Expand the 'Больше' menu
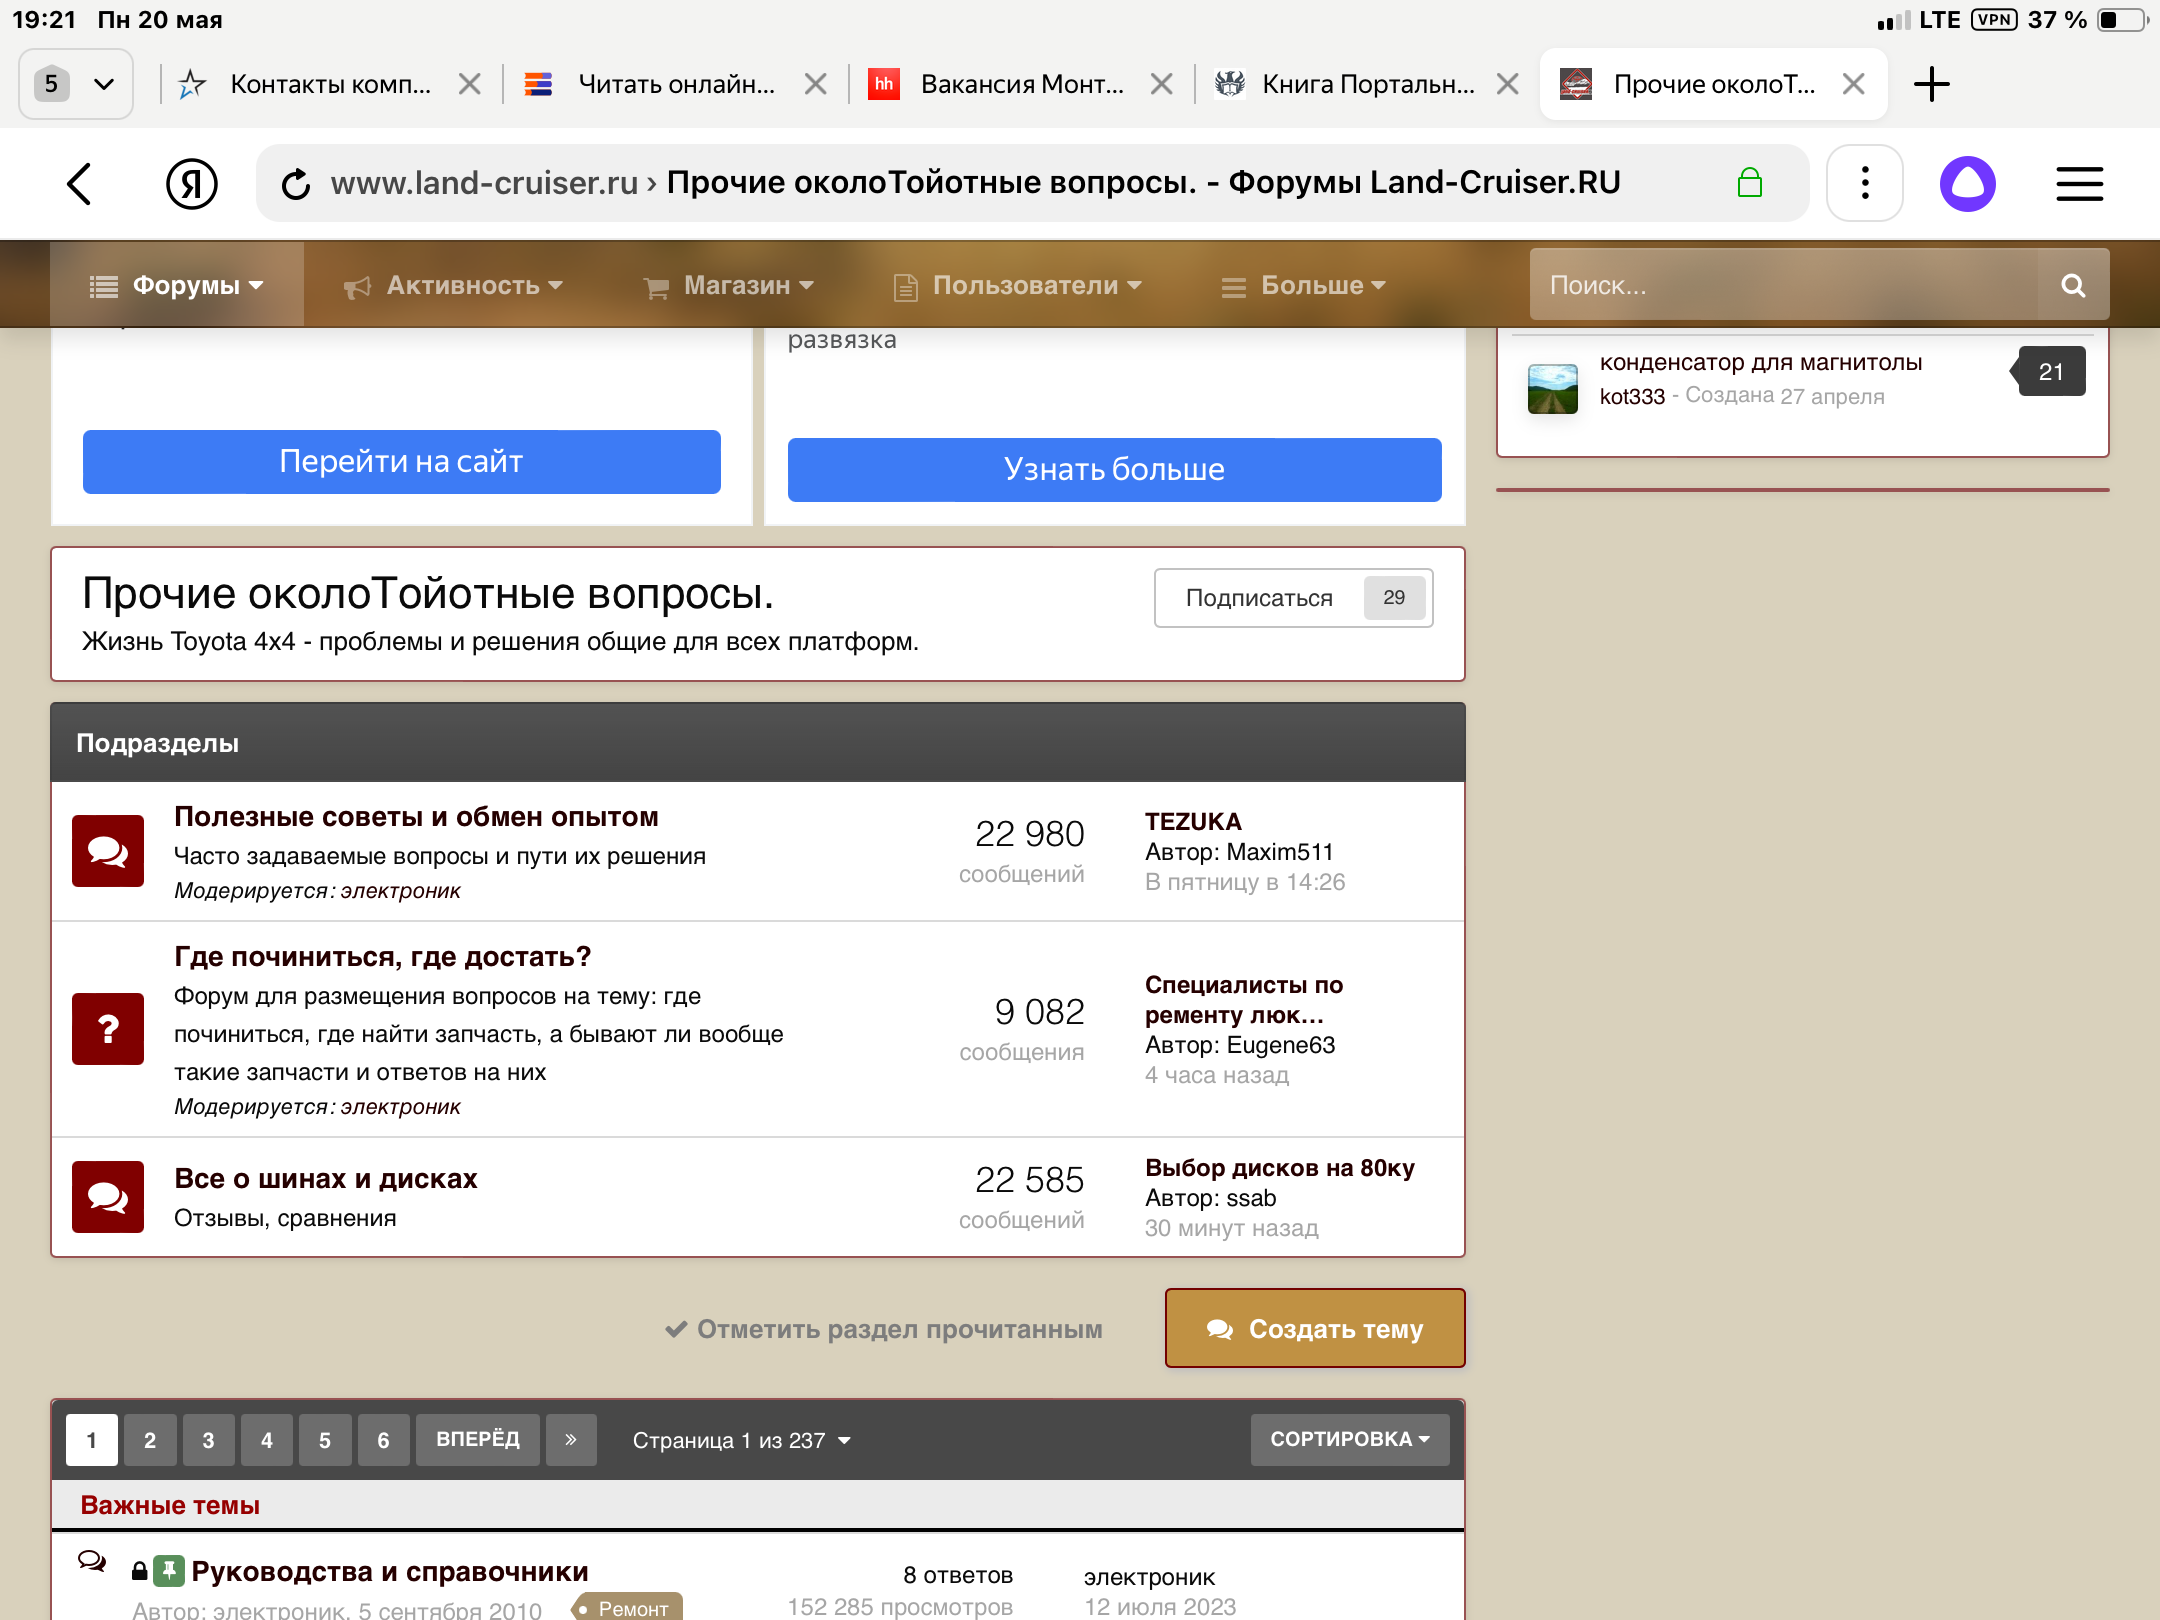The image size is (2160, 1620). [1304, 285]
